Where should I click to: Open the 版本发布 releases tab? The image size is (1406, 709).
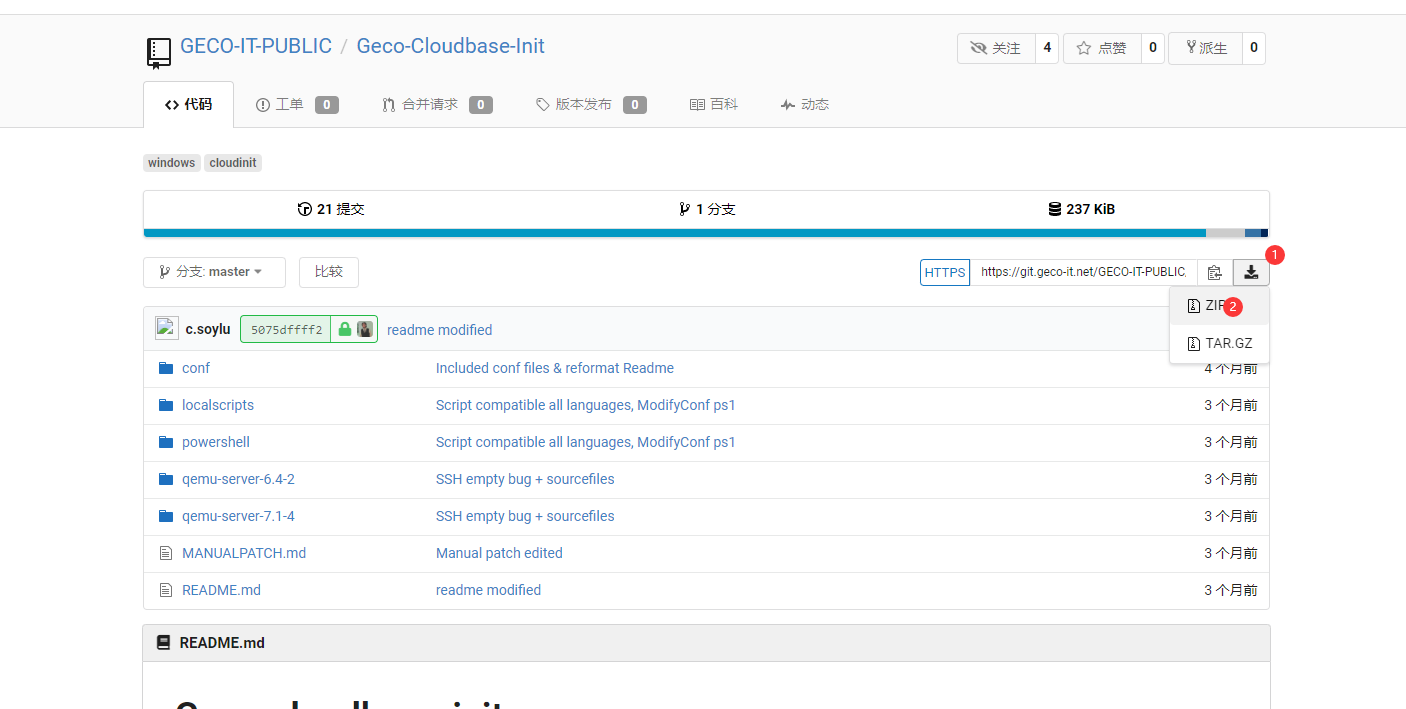[x=582, y=104]
